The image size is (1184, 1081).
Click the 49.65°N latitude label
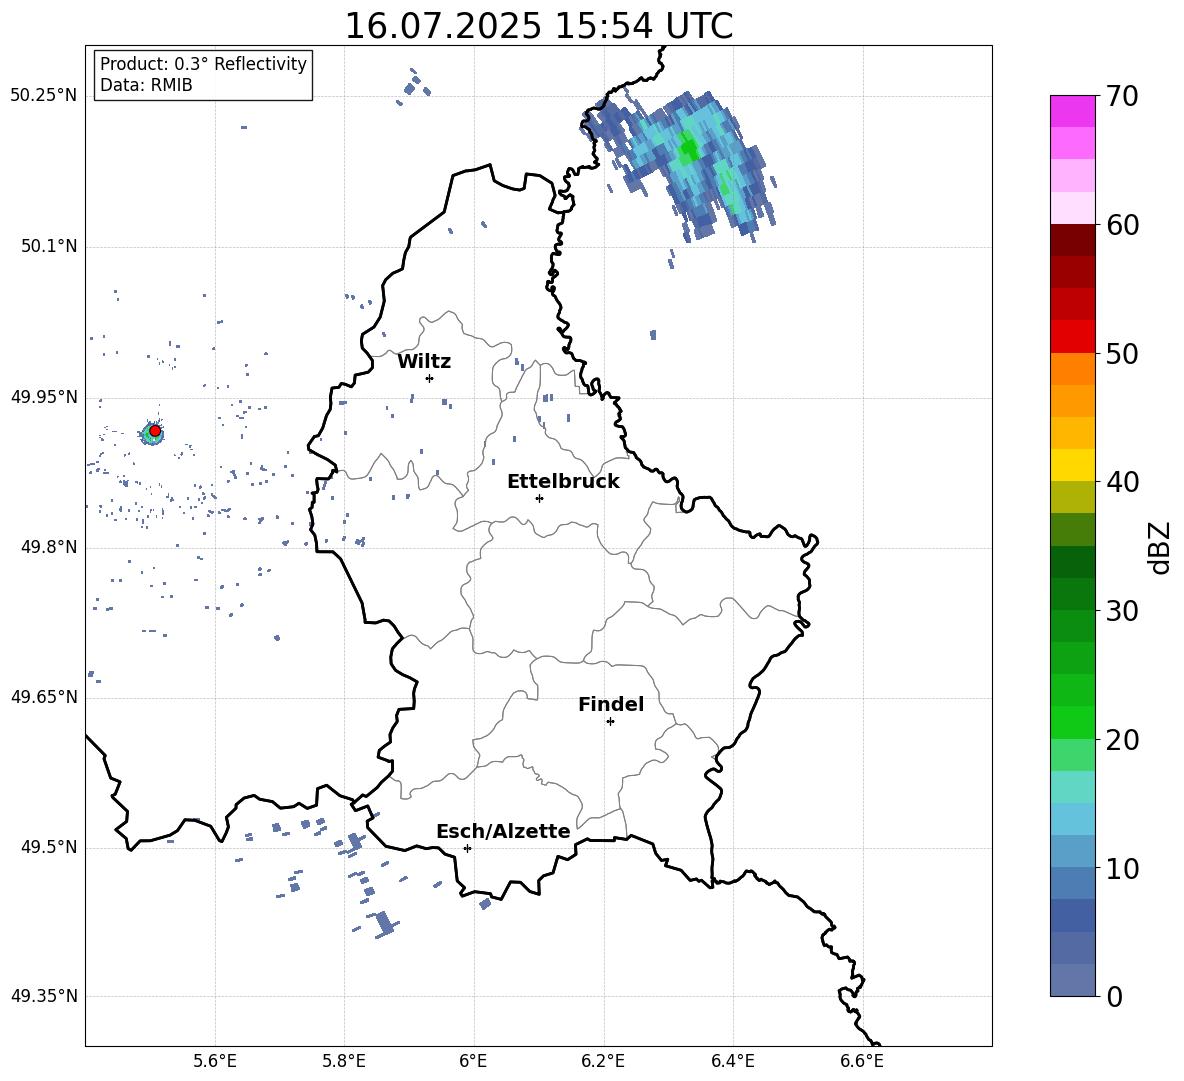[44, 697]
